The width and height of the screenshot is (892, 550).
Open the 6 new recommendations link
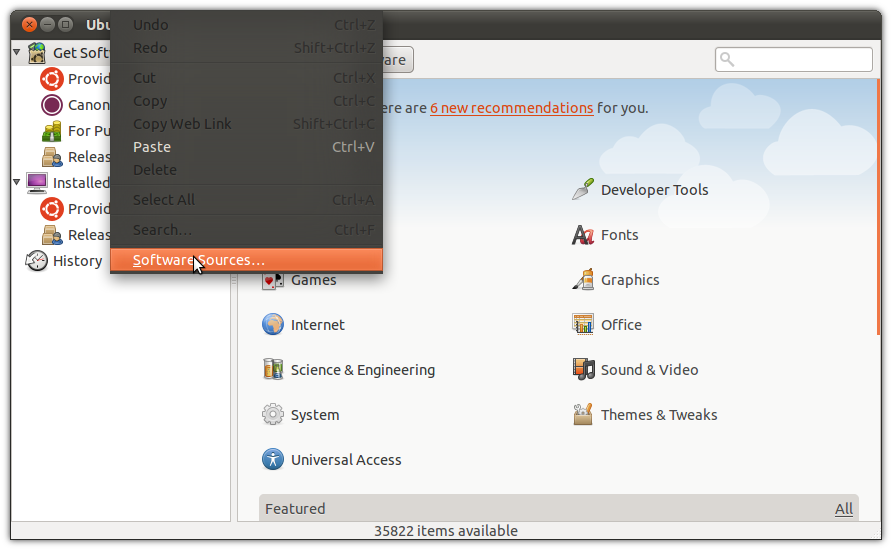coord(511,108)
